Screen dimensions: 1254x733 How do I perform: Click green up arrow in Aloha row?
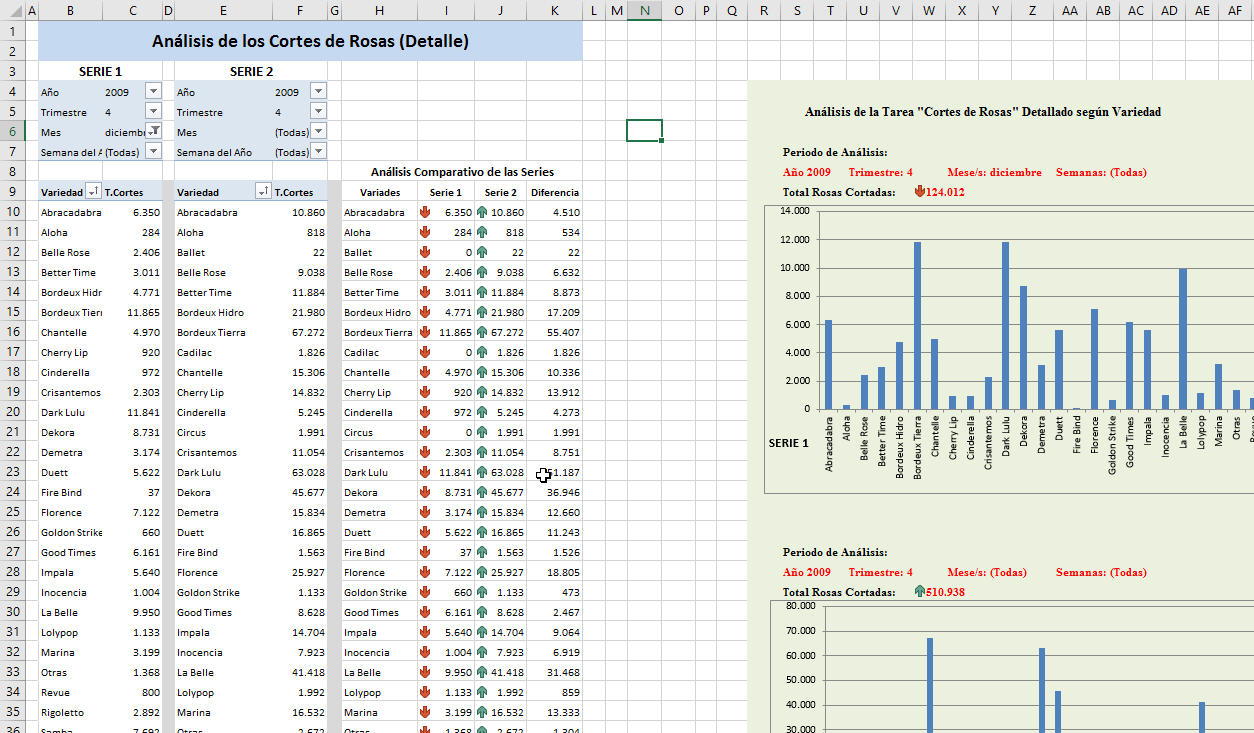click(482, 232)
